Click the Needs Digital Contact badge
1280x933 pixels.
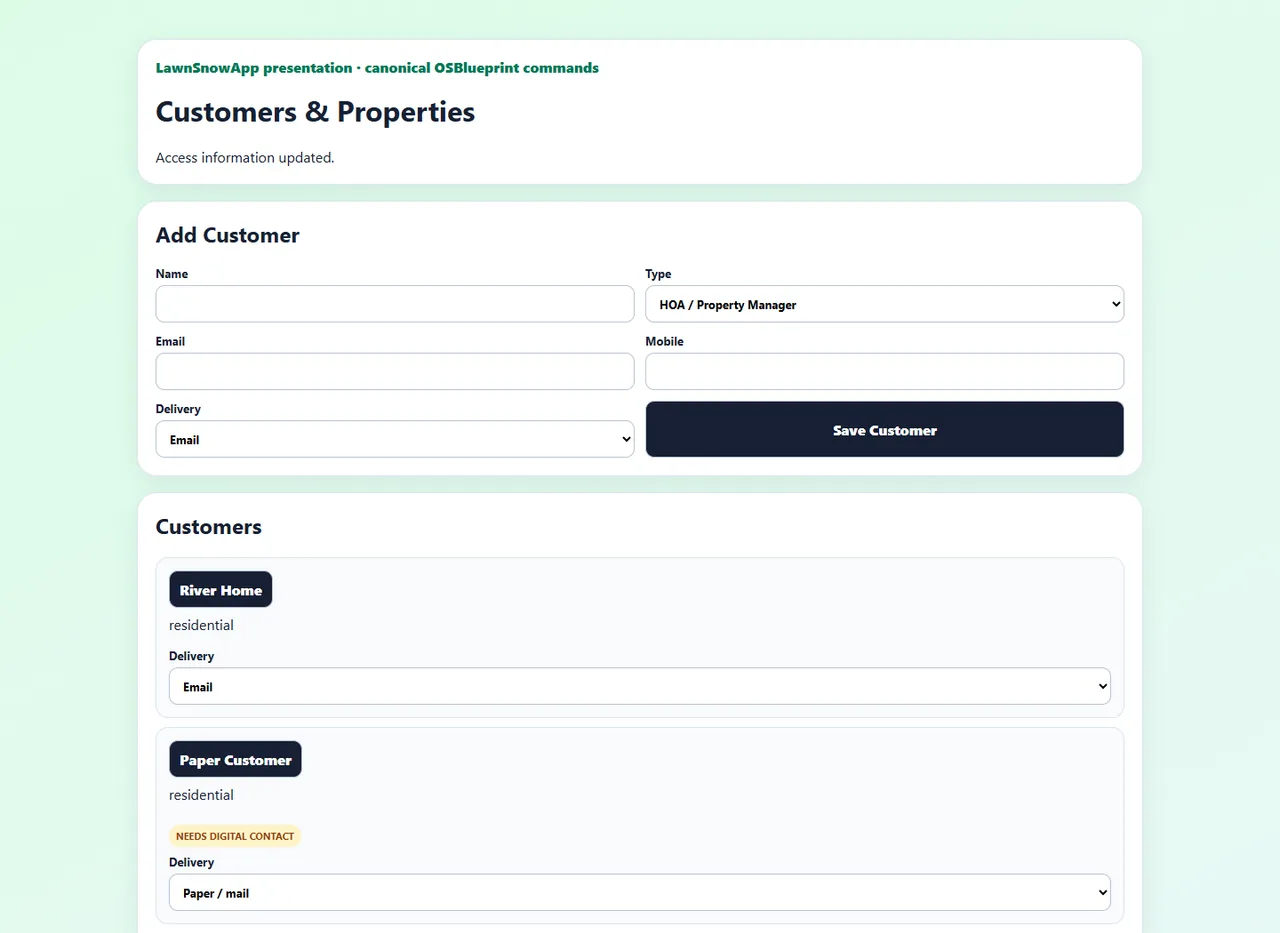point(235,836)
